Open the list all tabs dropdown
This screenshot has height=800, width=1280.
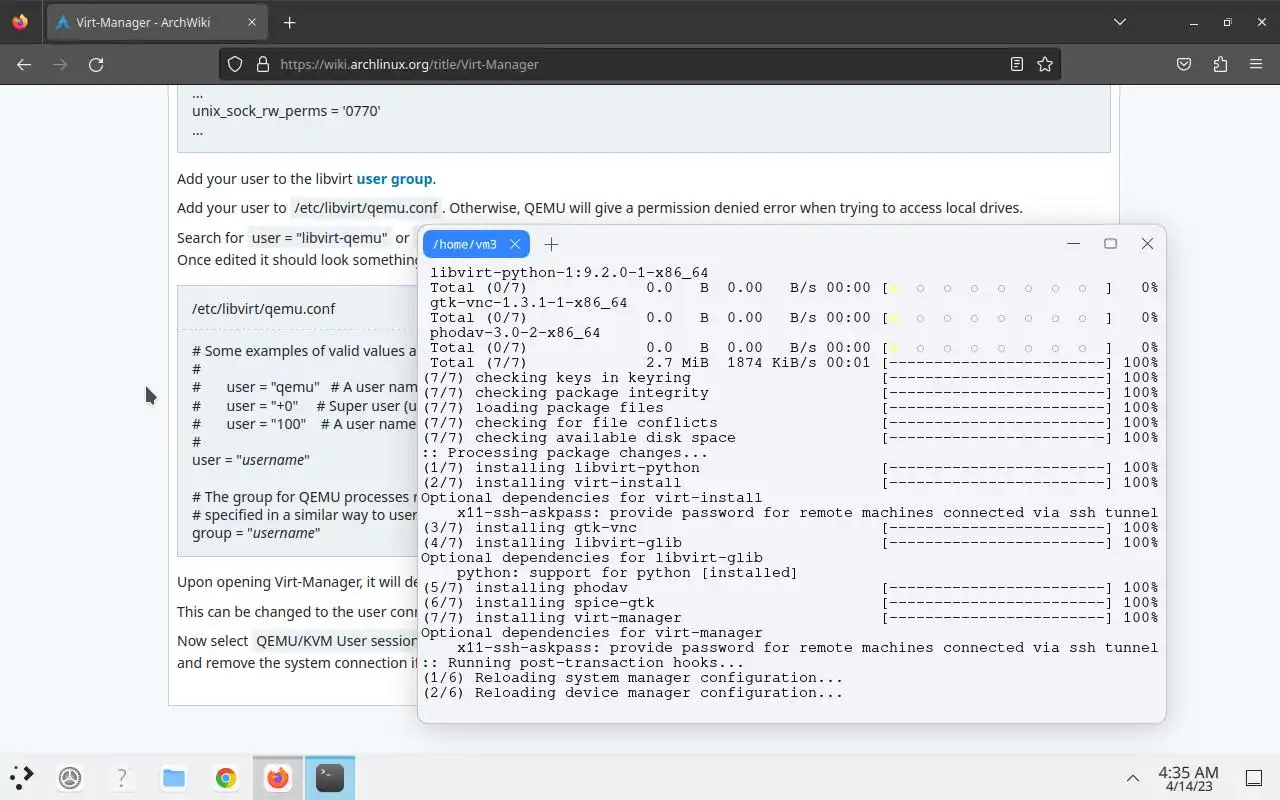coord(1120,22)
